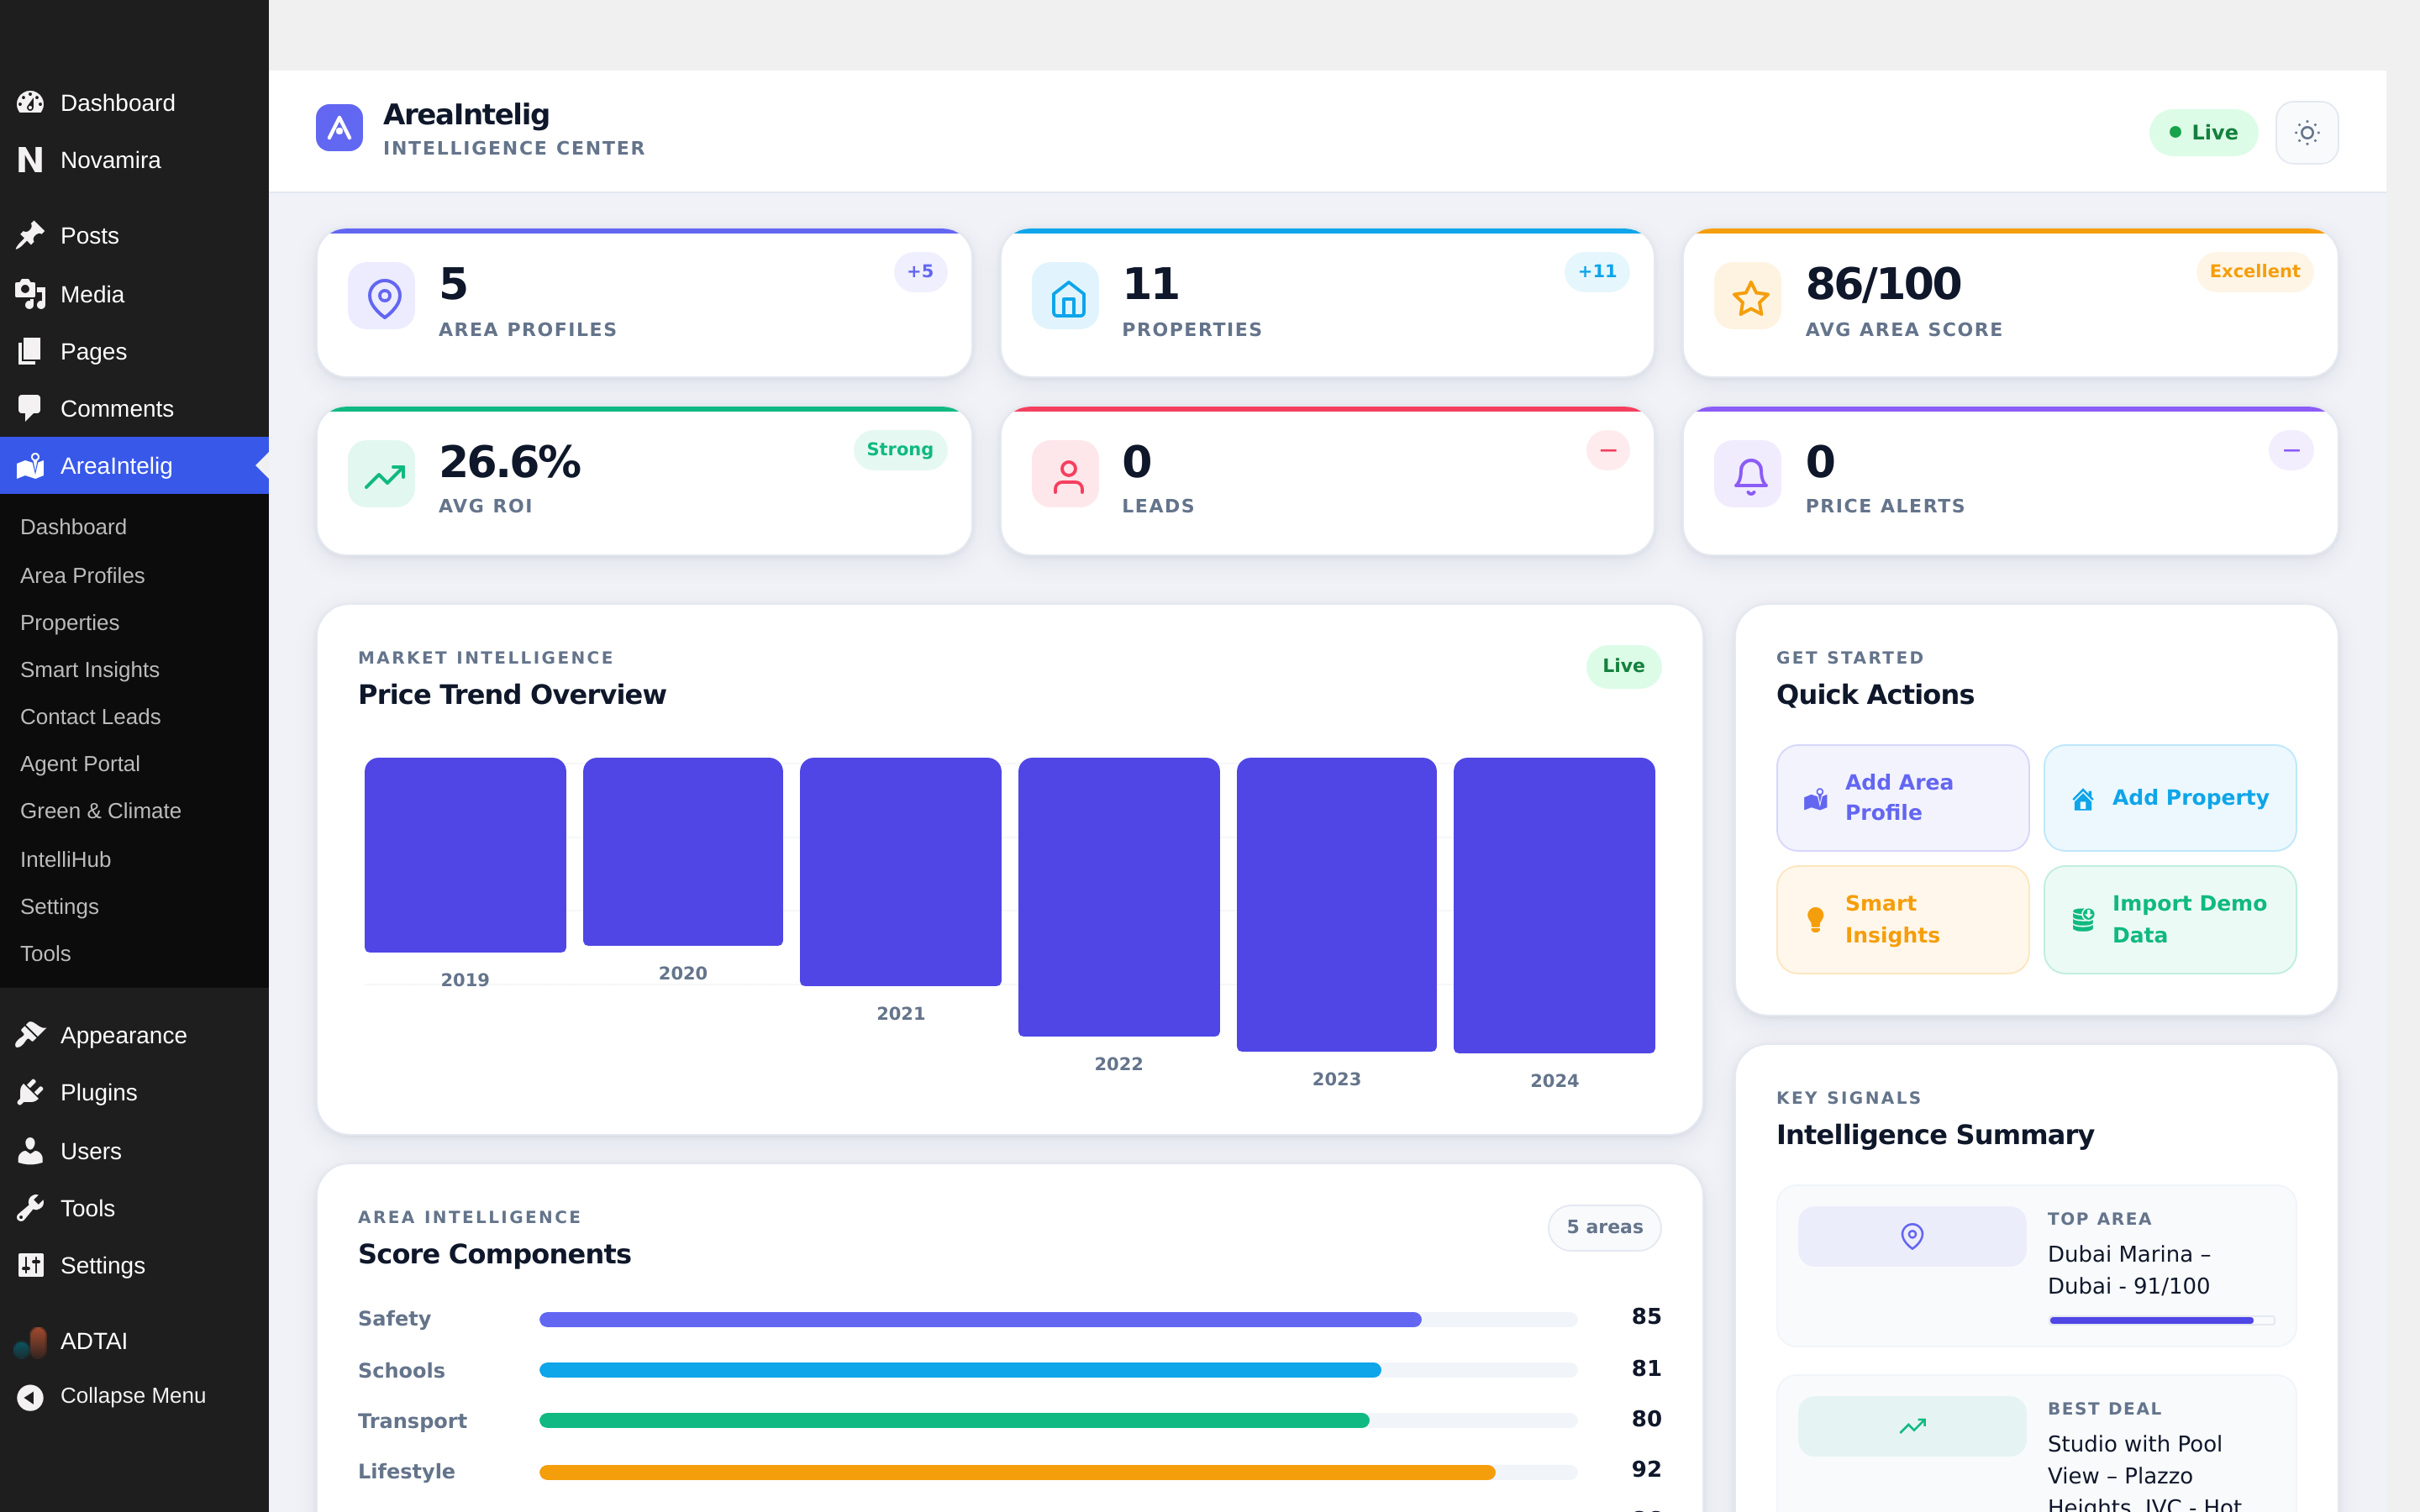2420x1512 pixels.
Task: Click the Users person icon
Action: pyautogui.click(x=30, y=1150)
